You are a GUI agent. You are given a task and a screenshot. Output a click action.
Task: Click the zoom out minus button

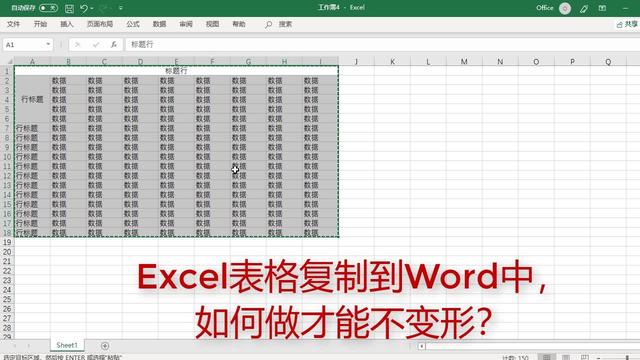(598, 358)
